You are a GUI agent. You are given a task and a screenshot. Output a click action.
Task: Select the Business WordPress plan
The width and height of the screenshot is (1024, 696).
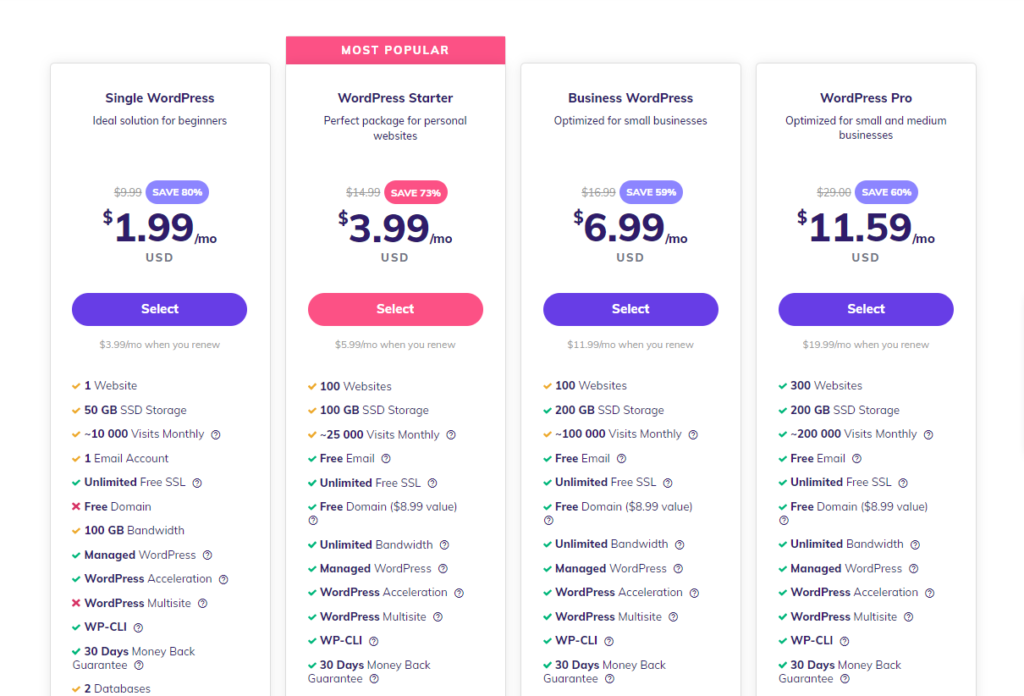point(630,309)
